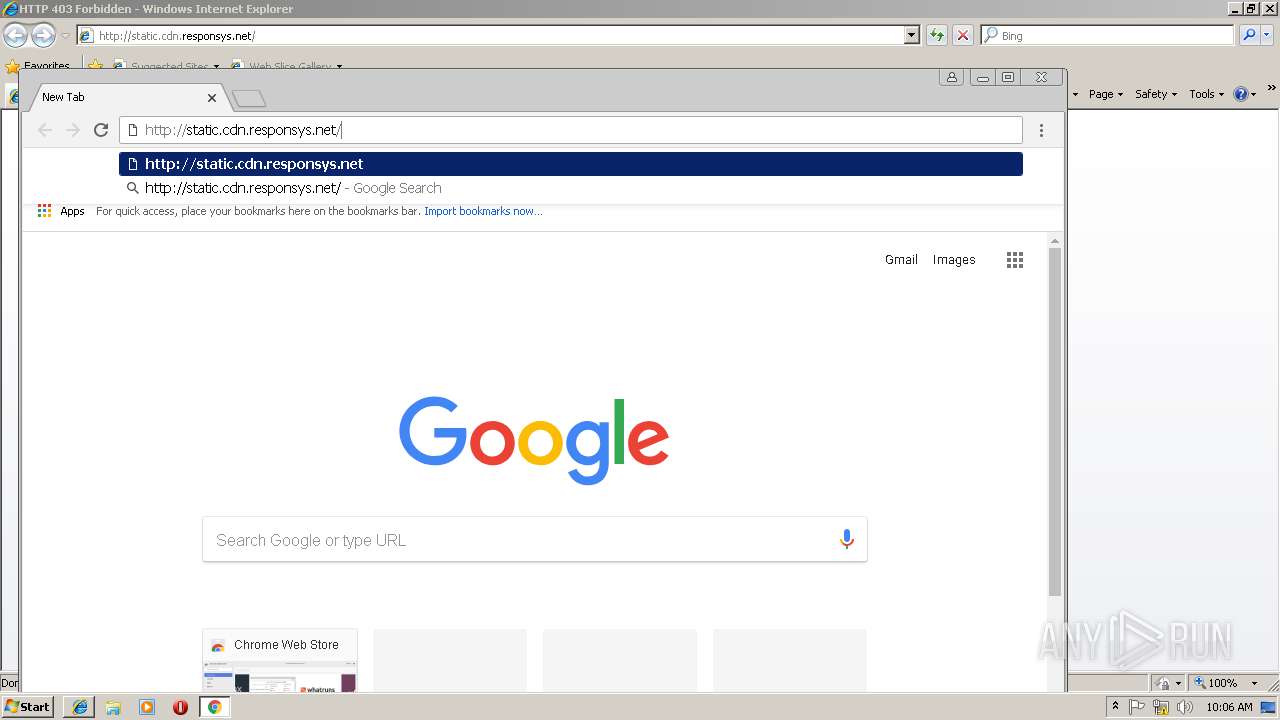The image size is (1280, 720).
Task: Click Import bookmarks now link
Action: click(x=483, y=211)
